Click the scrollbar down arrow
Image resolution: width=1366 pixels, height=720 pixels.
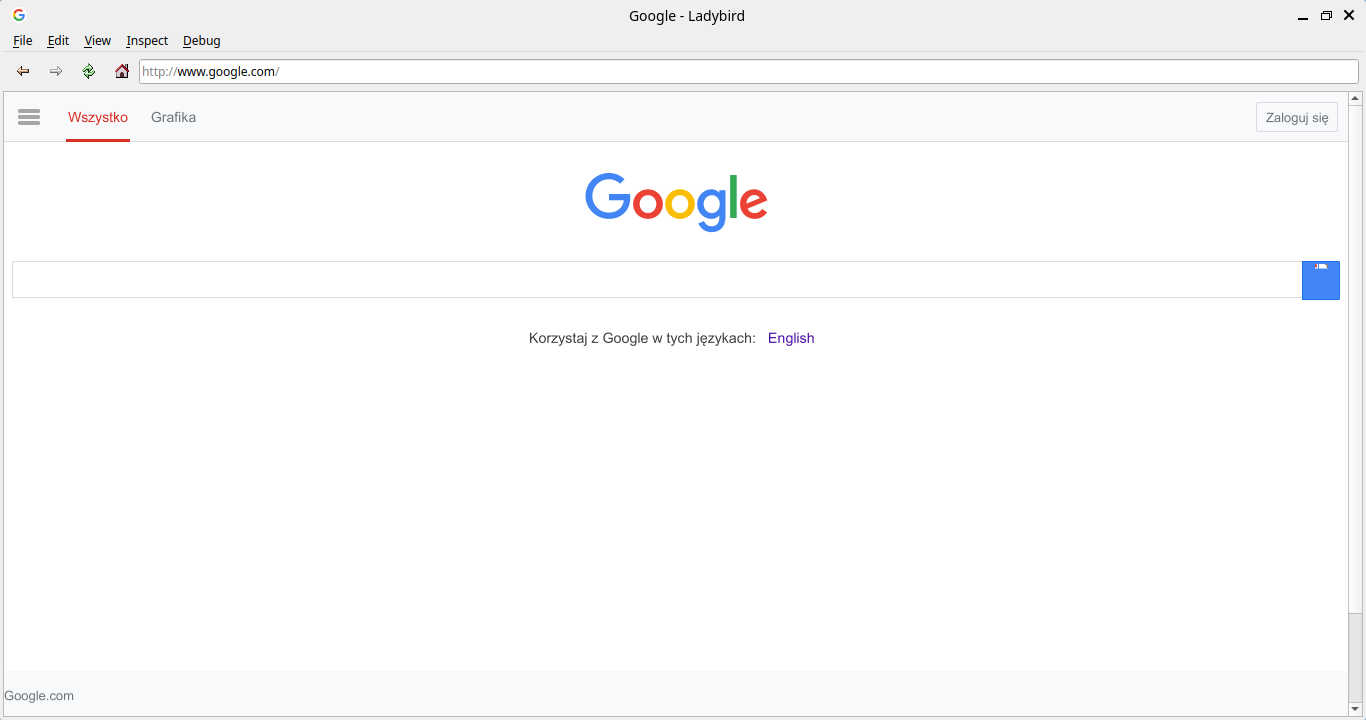click(1356, 710)
